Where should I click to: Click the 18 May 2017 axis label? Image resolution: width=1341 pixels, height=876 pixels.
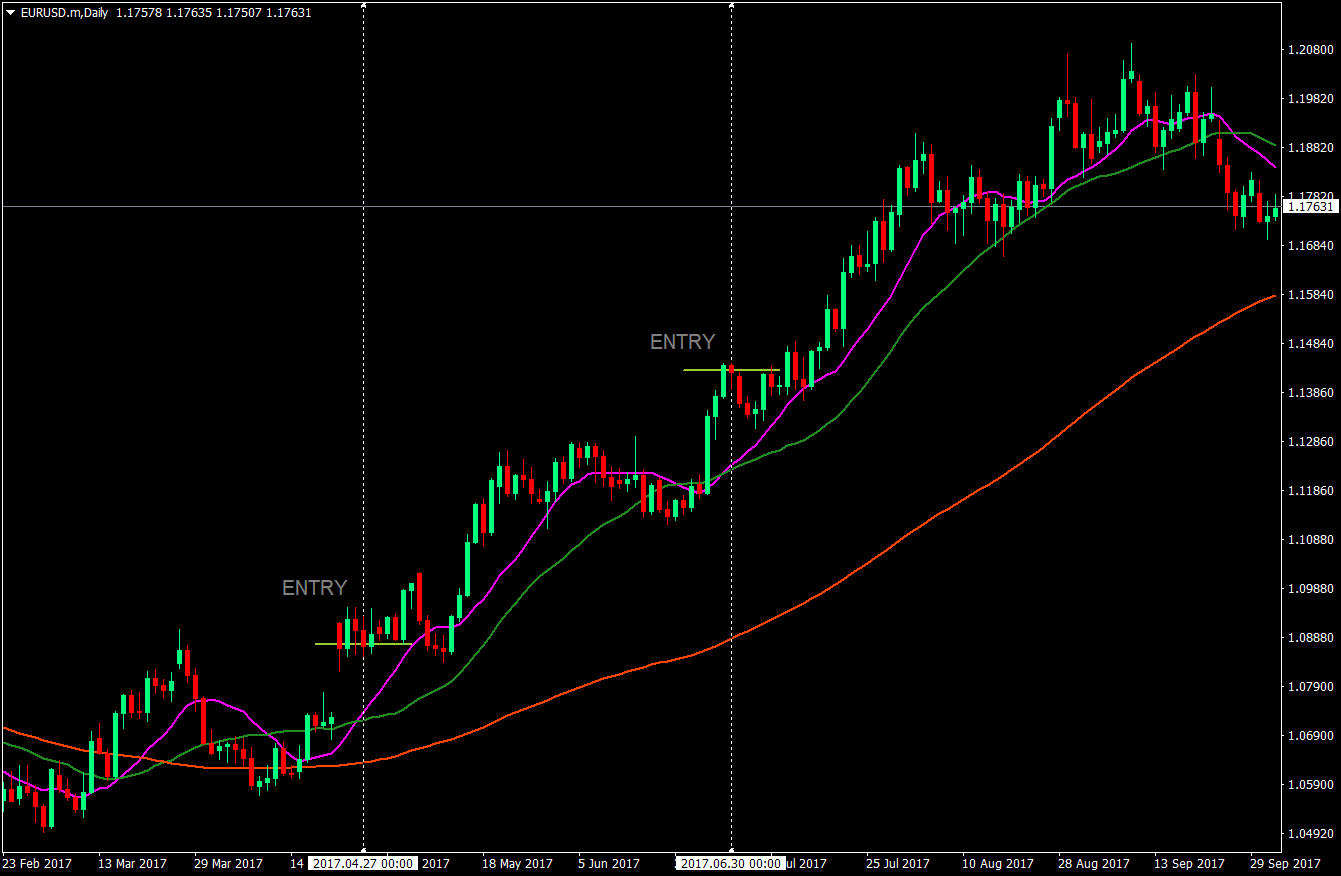[x=517, y=862]
